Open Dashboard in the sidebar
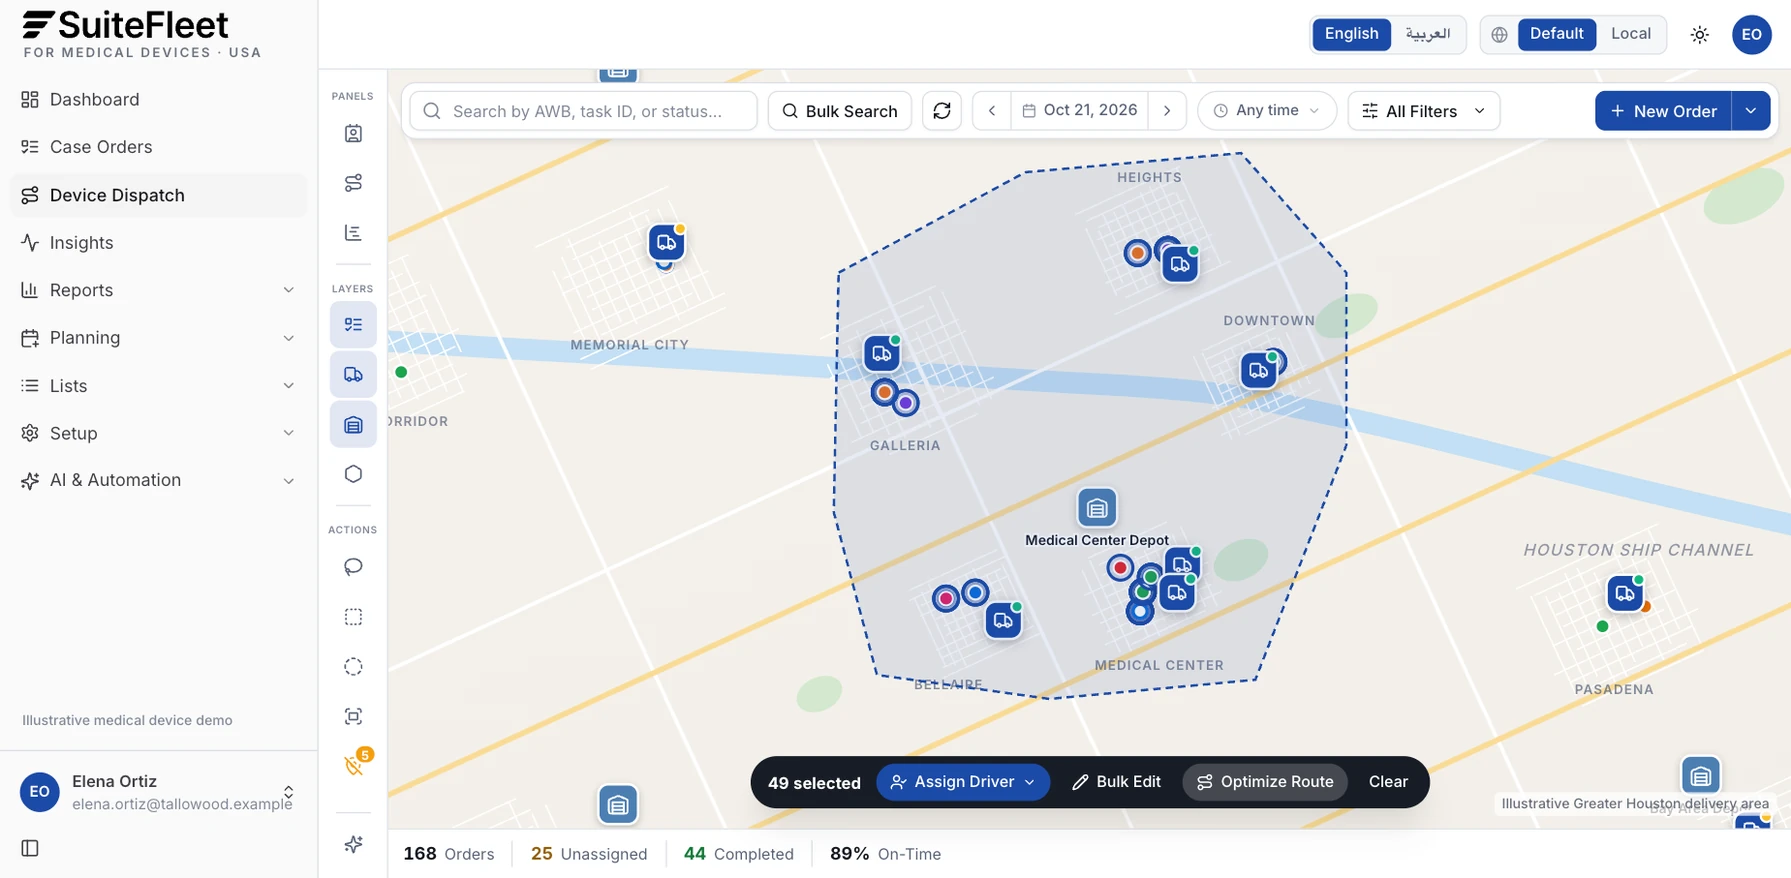 159,99
